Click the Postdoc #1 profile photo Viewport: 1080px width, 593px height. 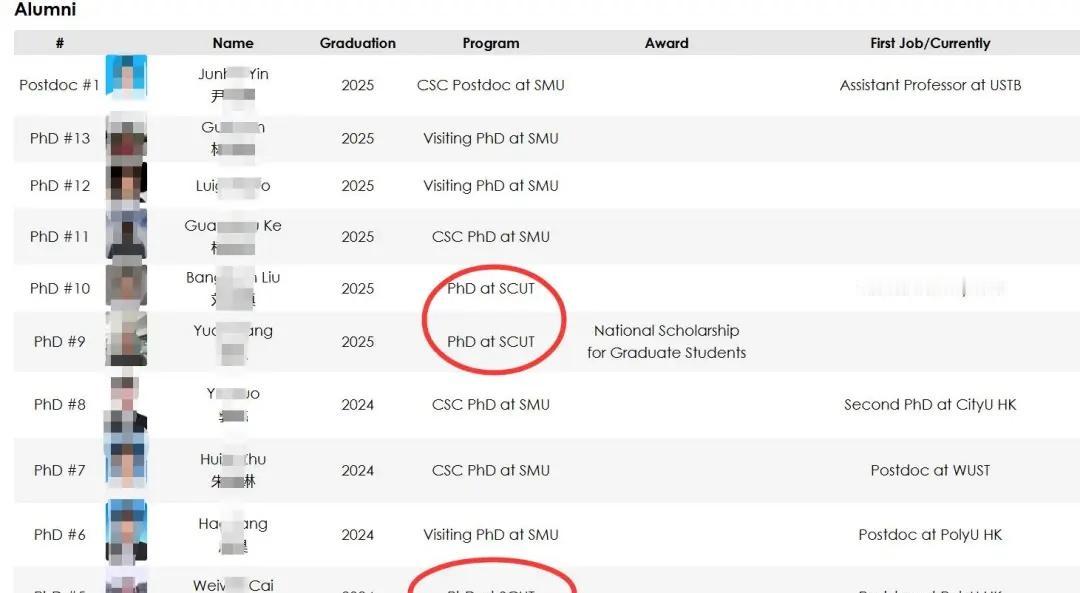pyautogui.click(x=126, y=77)
